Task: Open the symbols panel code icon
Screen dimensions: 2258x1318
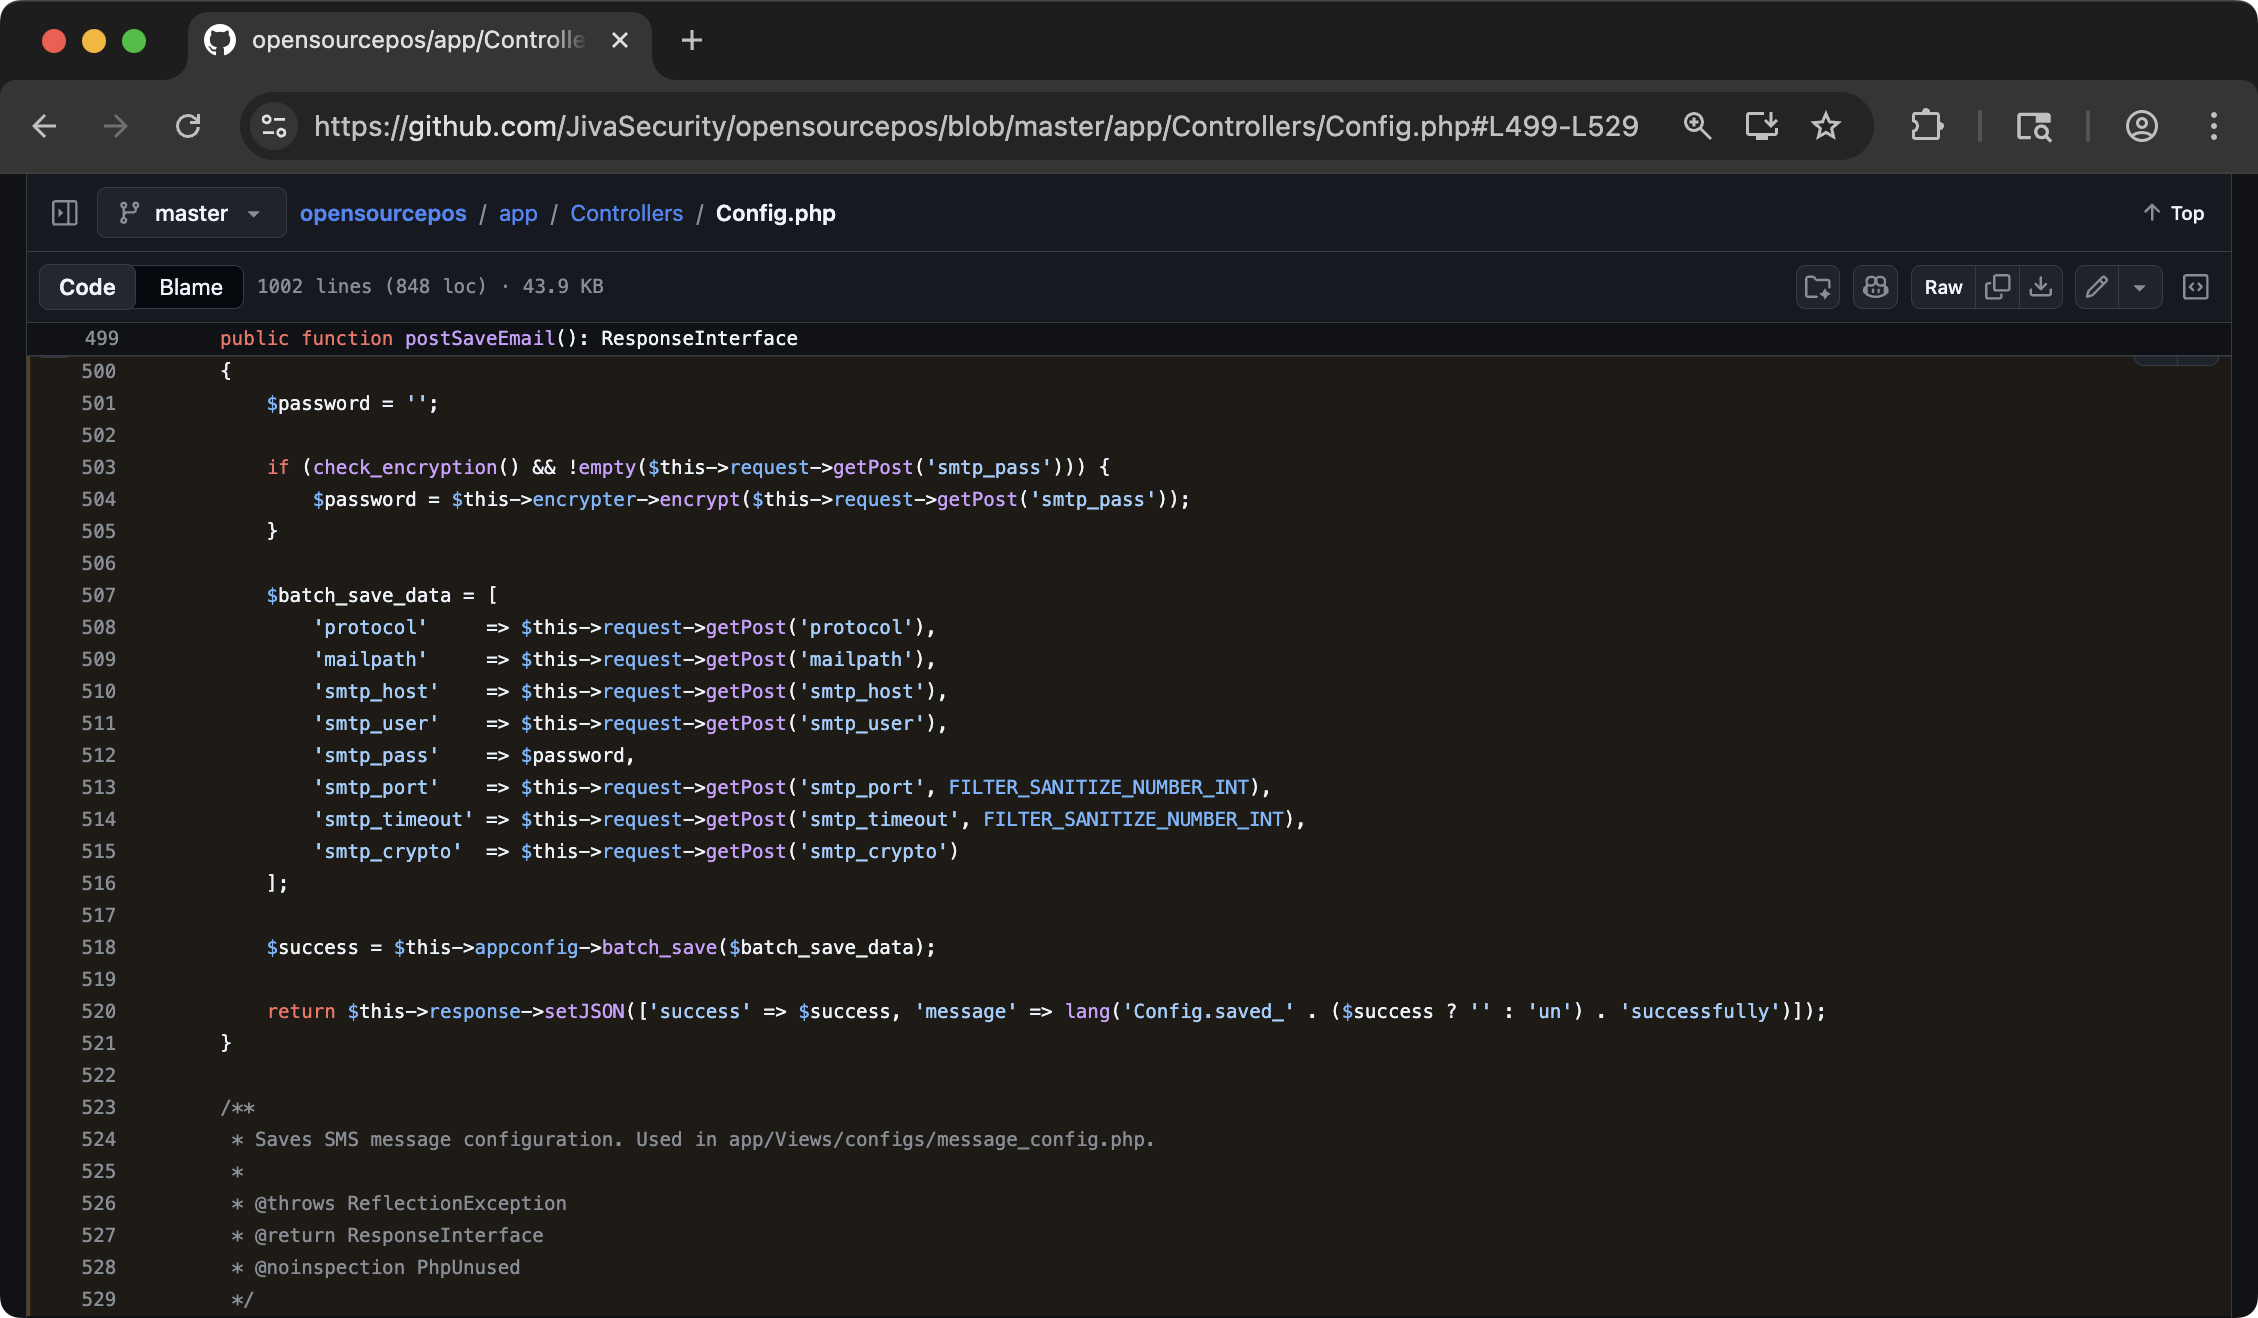Action: [2196, 287]
